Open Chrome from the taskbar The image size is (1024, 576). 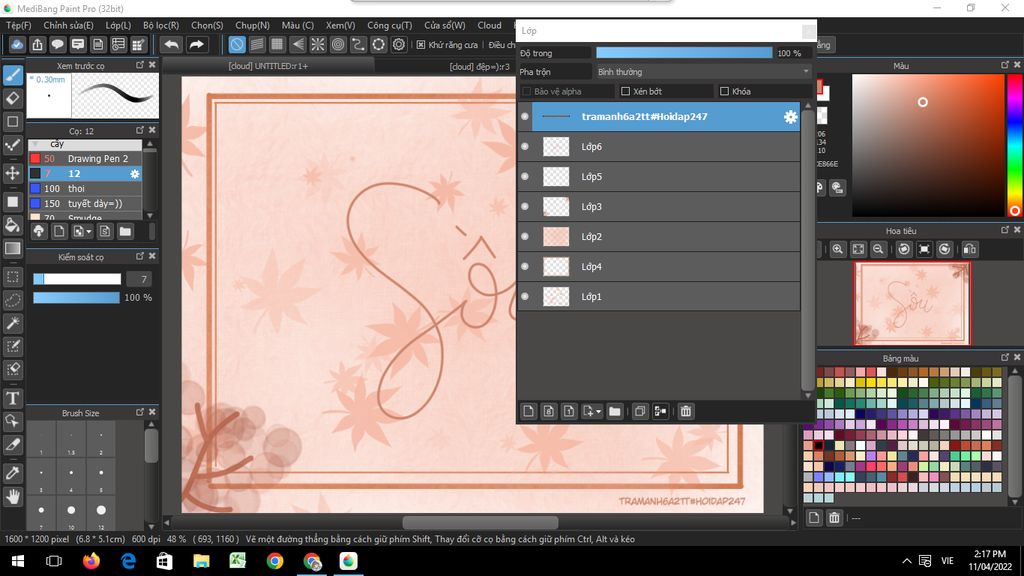pos(275,561)
